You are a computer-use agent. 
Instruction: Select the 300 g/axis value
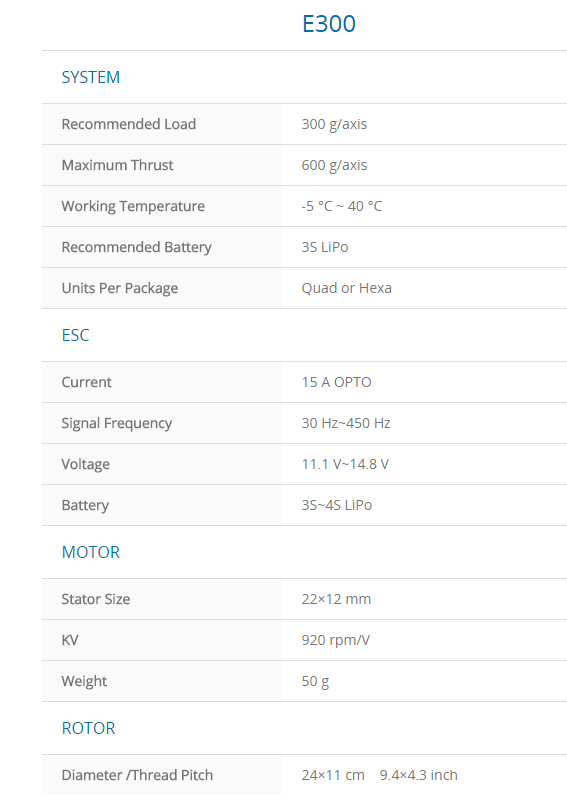click(334, 124)
